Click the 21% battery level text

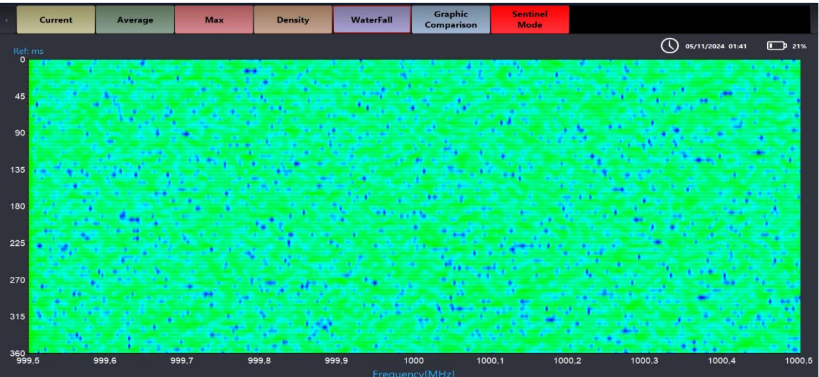[x=799, y=46]
